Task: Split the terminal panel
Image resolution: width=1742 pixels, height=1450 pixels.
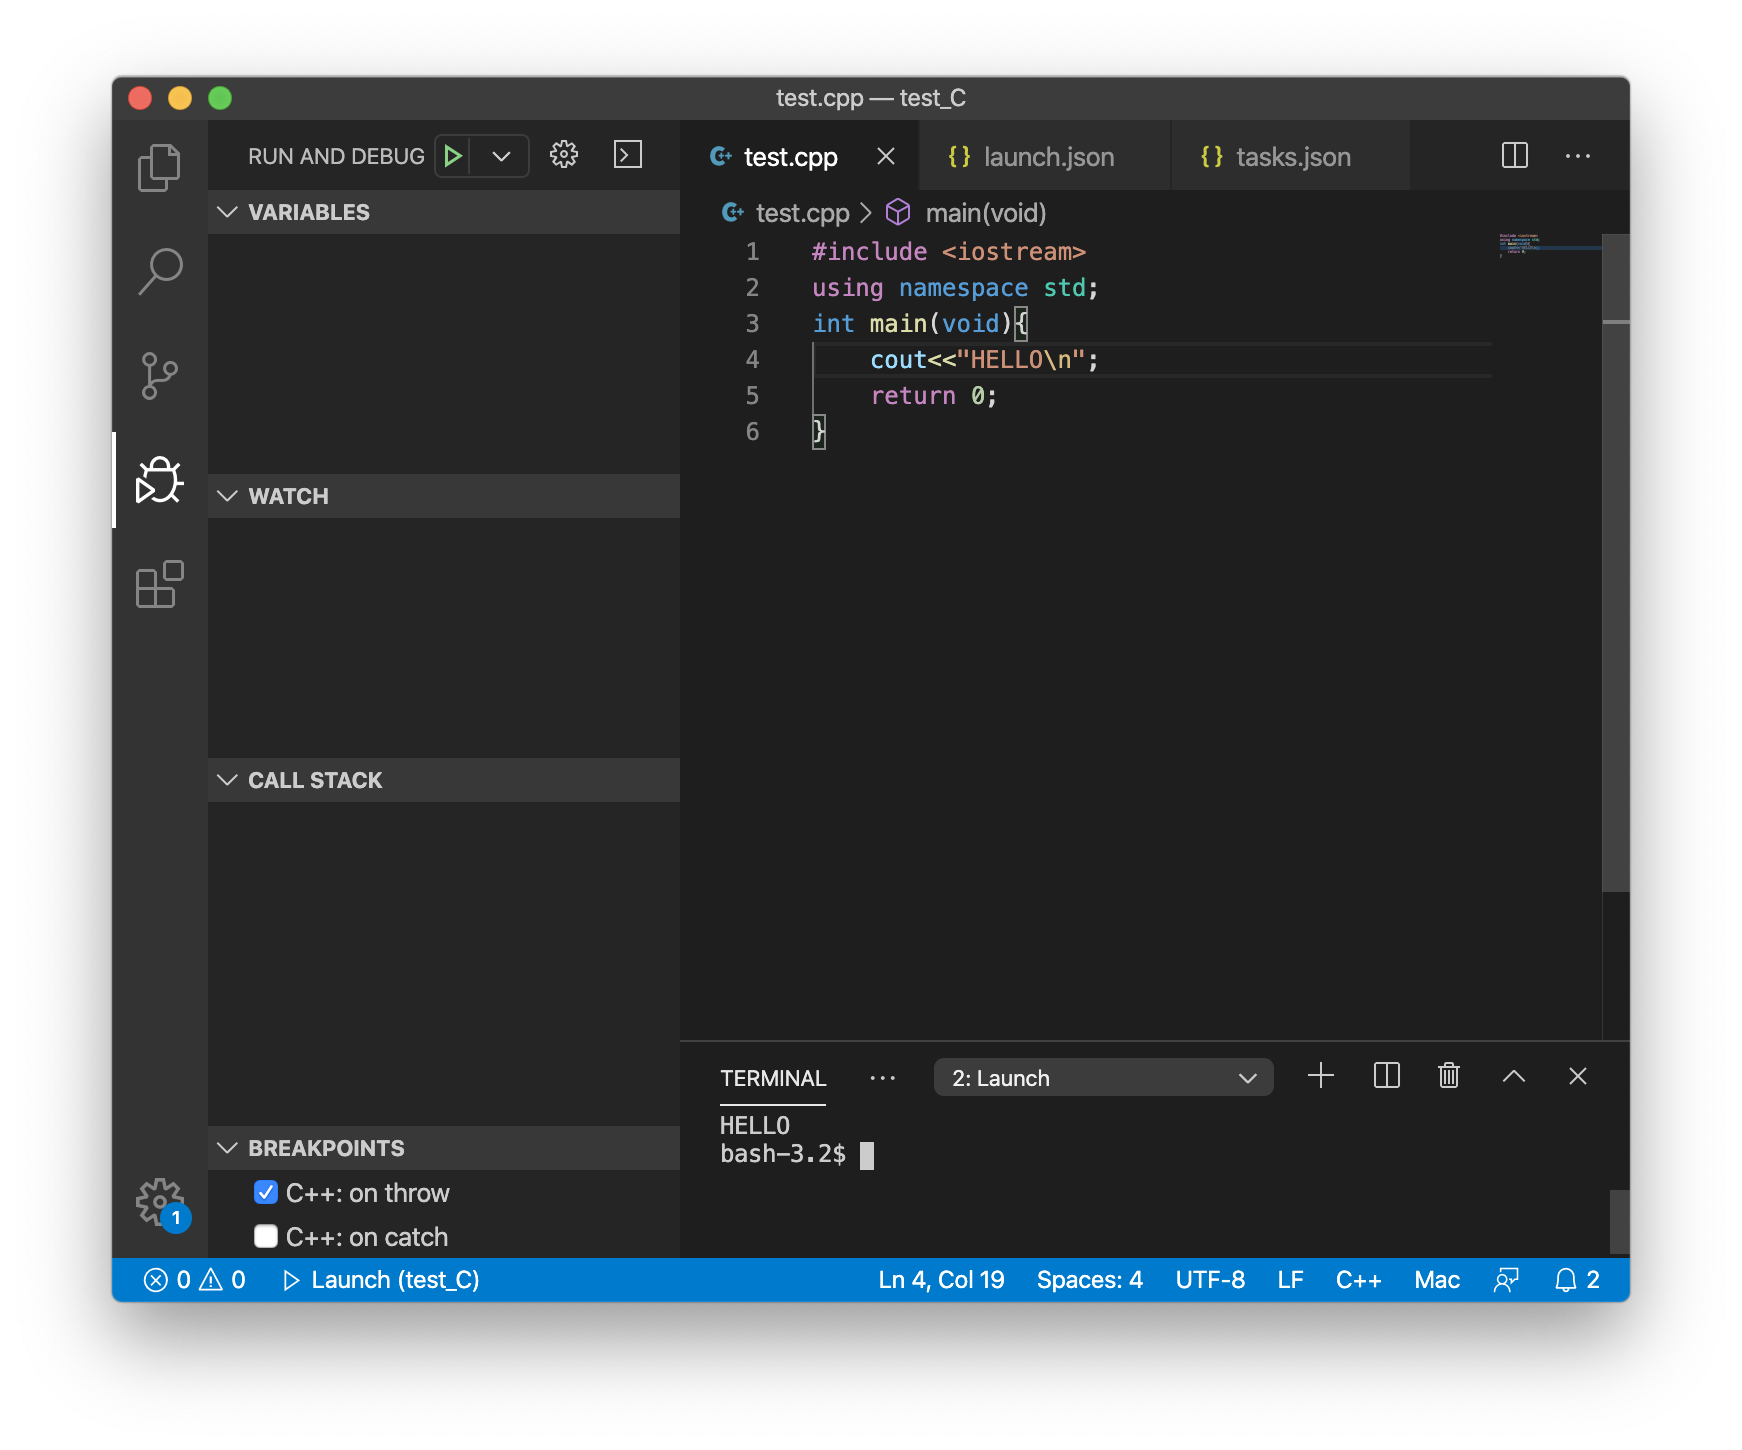Action: pyautogui.click(x=1387, y=1076)
